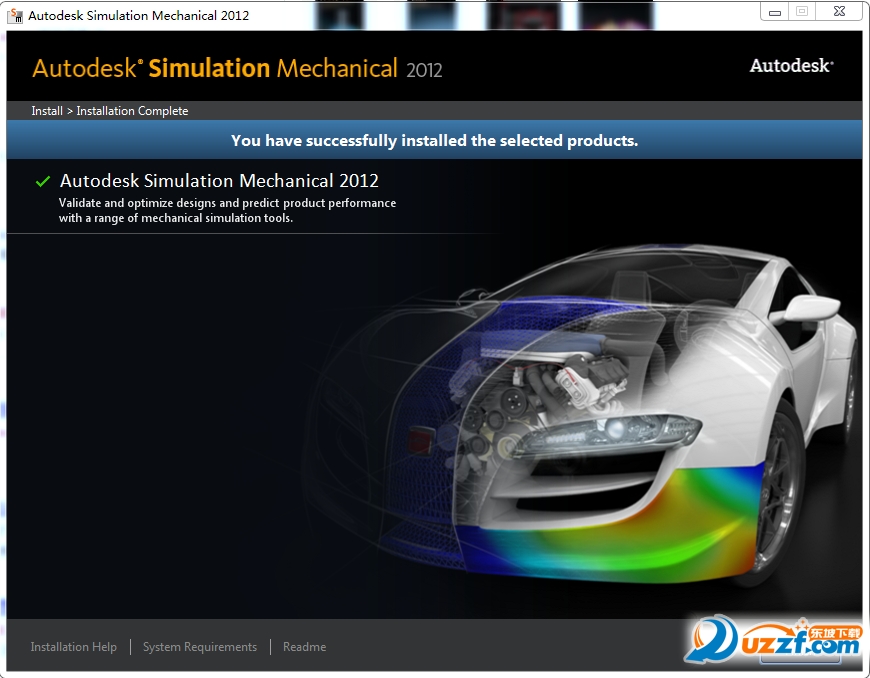Open the Readme link
The width and height of the screenshot is (870, 678).
(305, 647)
